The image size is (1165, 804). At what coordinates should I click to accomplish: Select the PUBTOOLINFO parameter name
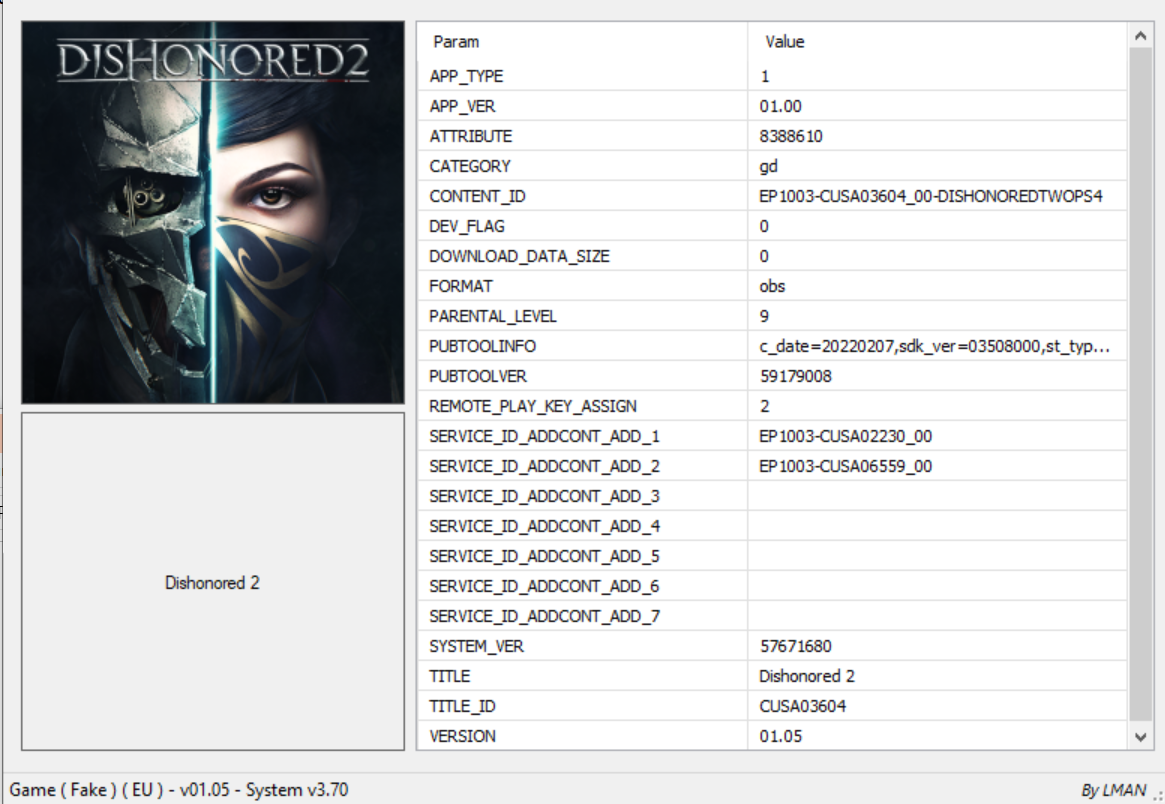point(482,346)
